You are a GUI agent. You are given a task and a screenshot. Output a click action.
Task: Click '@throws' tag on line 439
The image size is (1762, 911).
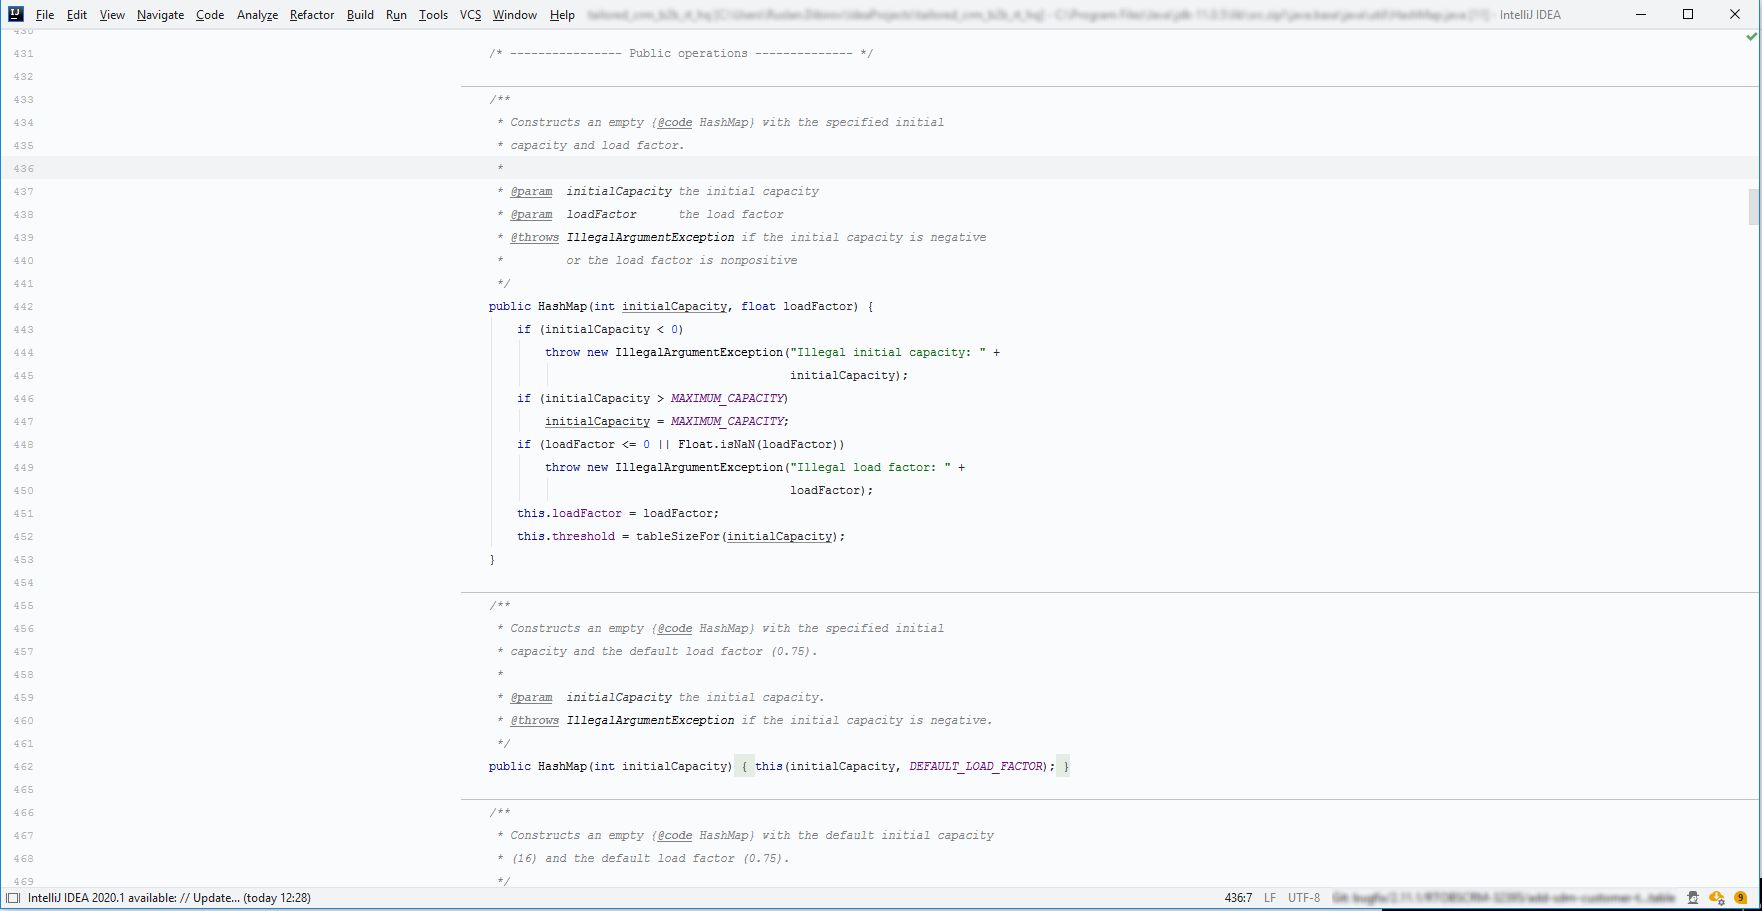tap(534, 237)
